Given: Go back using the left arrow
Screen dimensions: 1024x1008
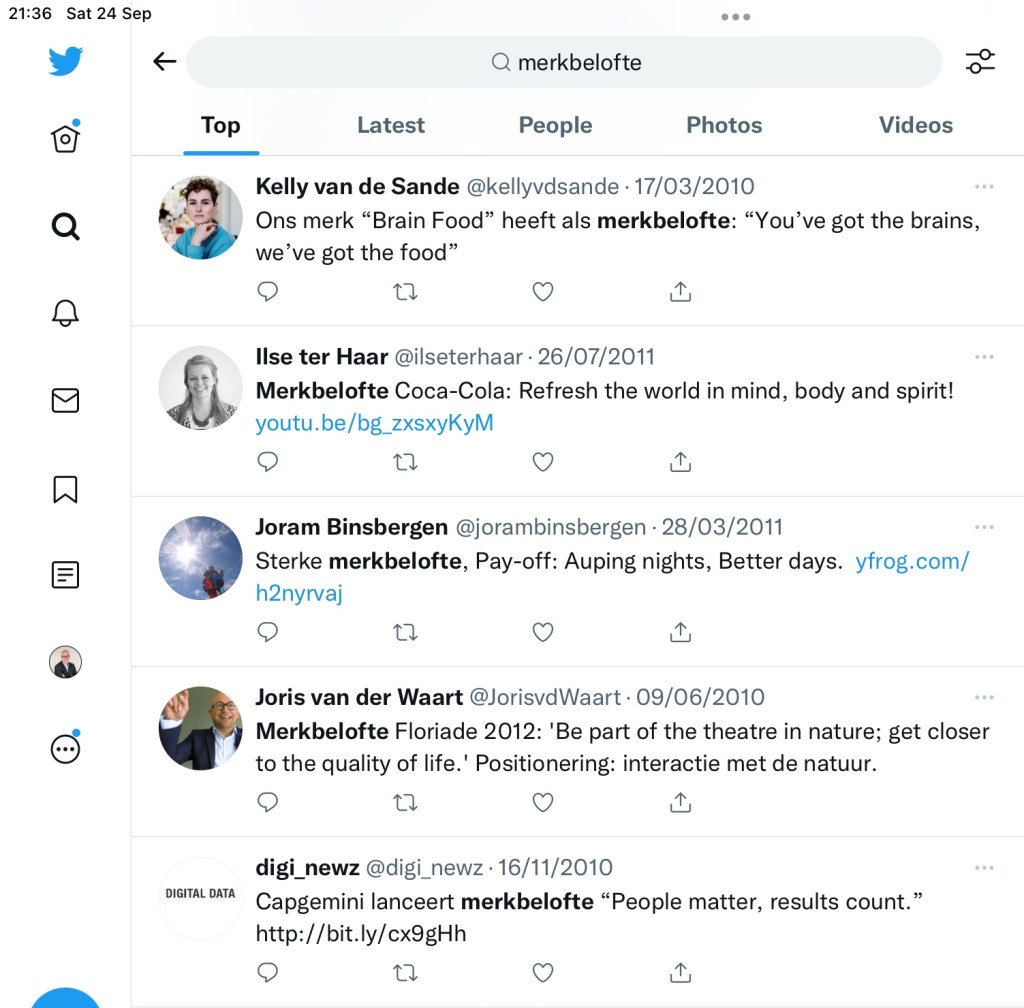Looking at the screenshot, I should click(x=164, y=62).
